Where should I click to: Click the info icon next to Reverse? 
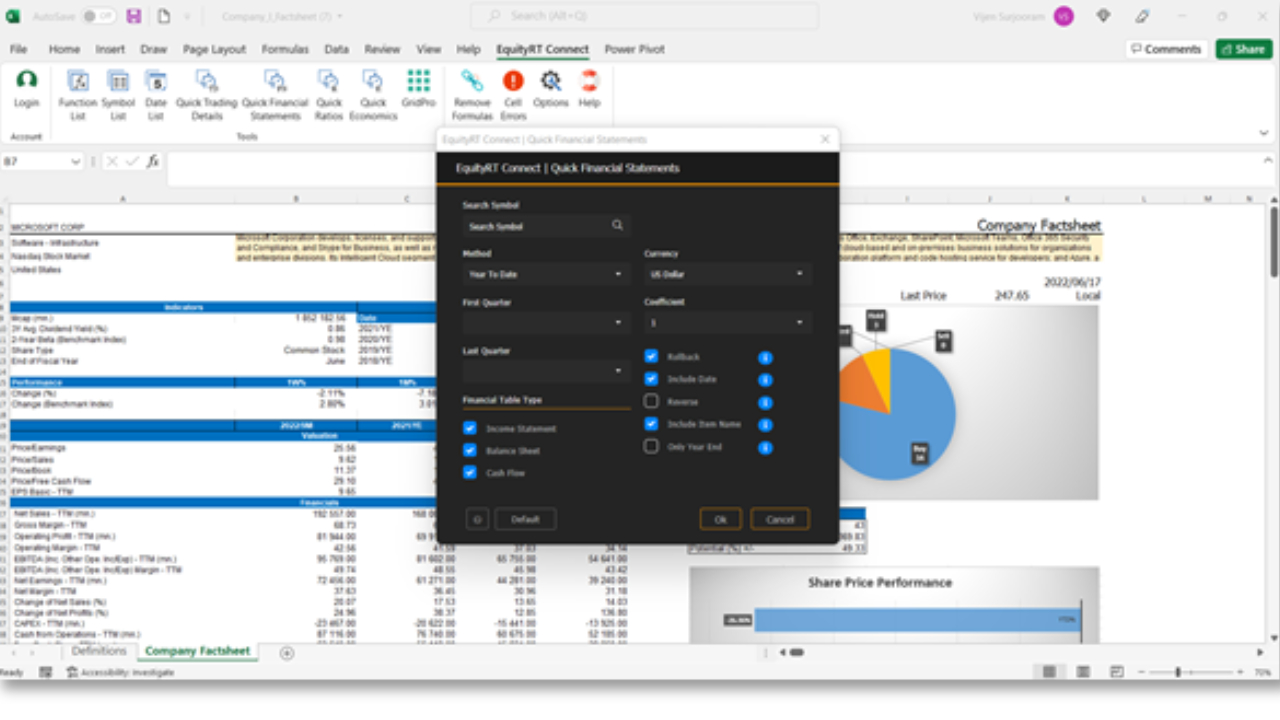click(x=765, y=402)
